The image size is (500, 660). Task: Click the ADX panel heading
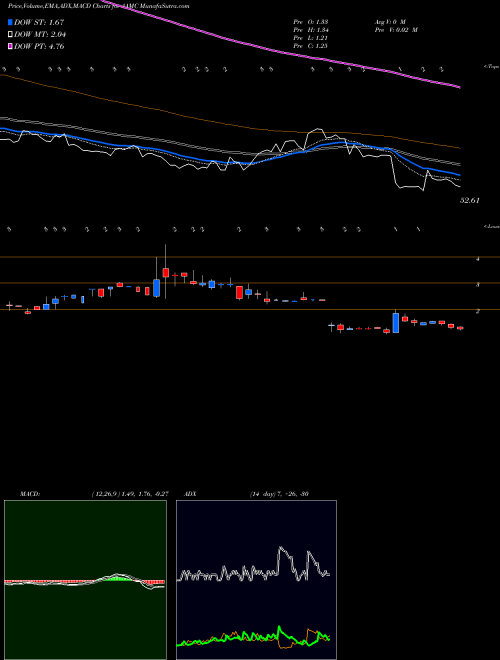tap(191, 494)
